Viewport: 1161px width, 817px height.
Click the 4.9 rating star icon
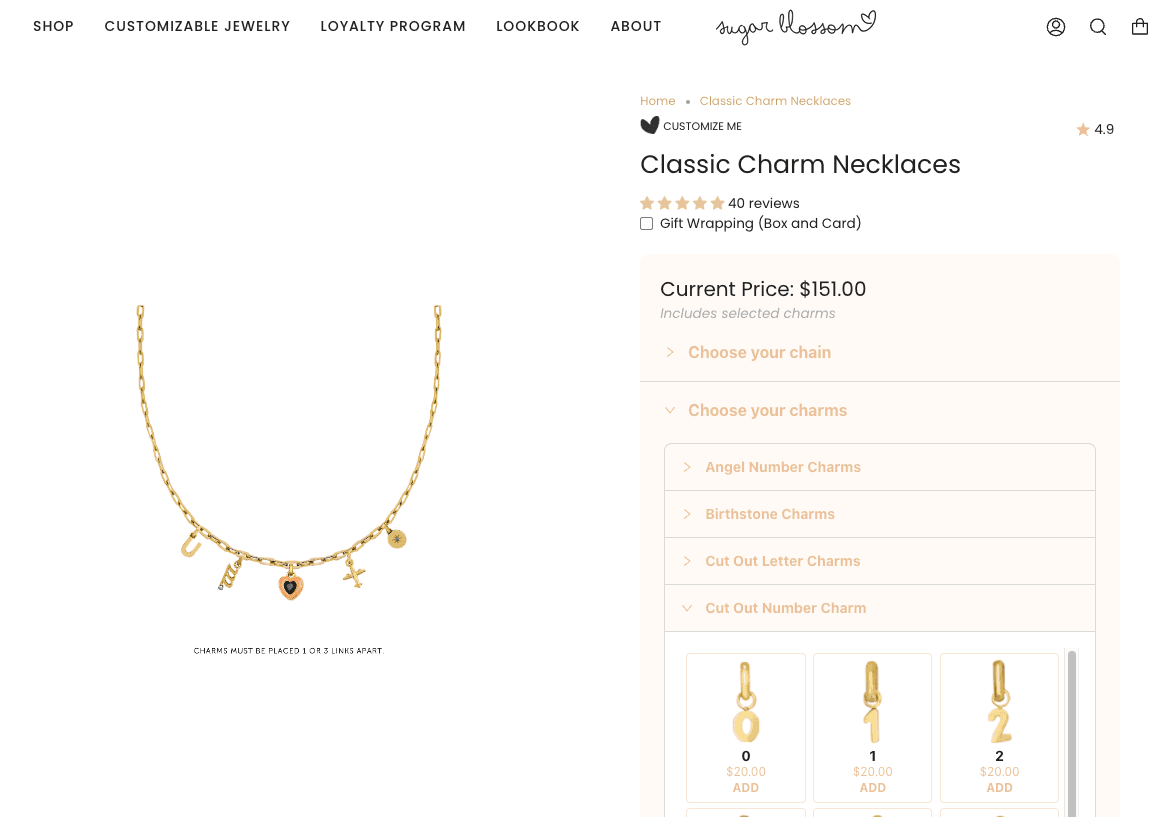[1083, 129]
